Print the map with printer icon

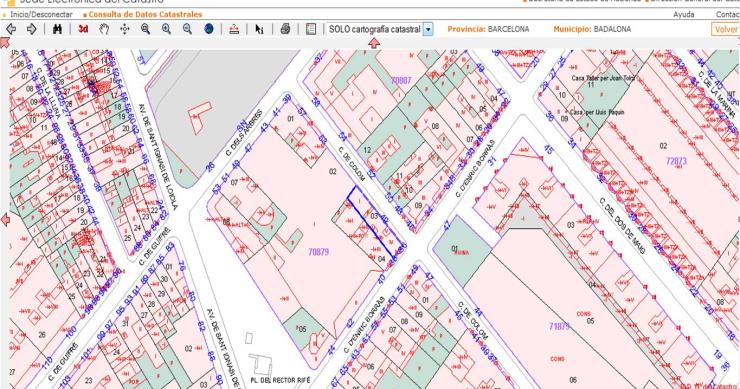(285, 29)
